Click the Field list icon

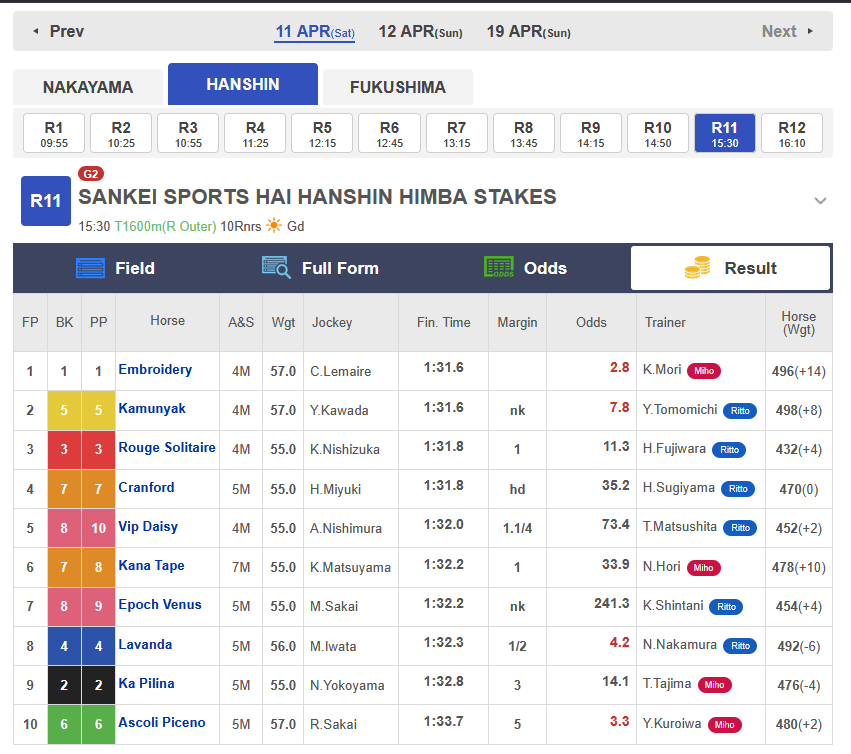coord(90,268)
